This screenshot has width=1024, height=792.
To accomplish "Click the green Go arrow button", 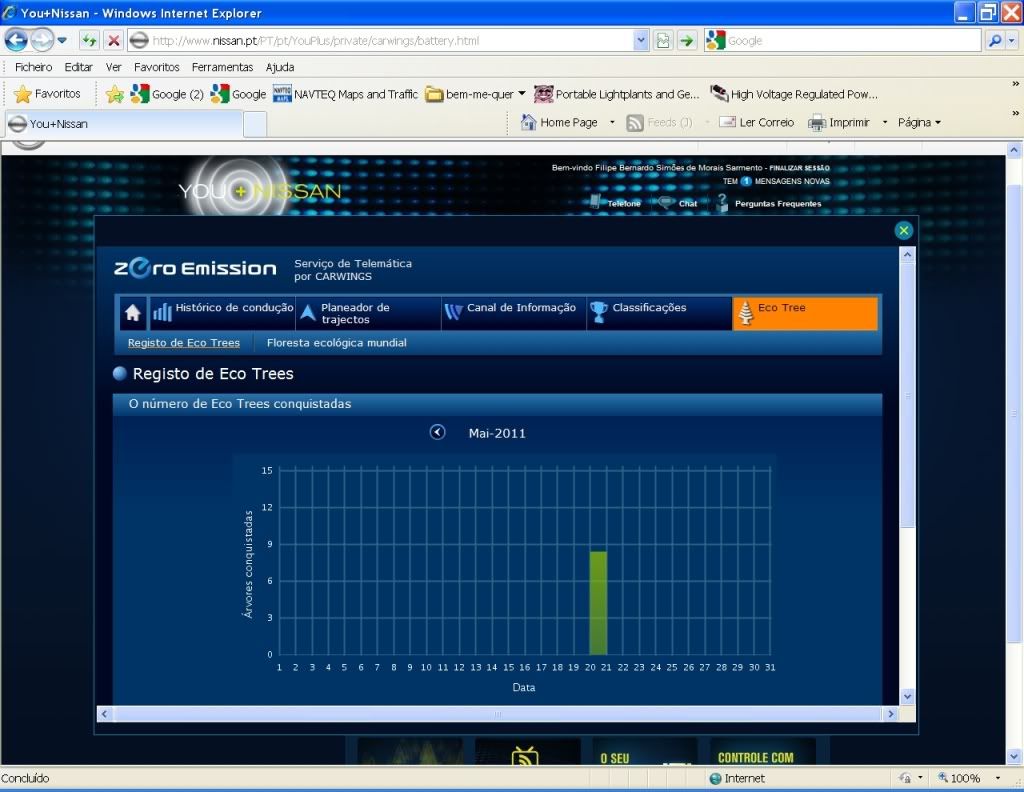I will [x=687, y=40].
